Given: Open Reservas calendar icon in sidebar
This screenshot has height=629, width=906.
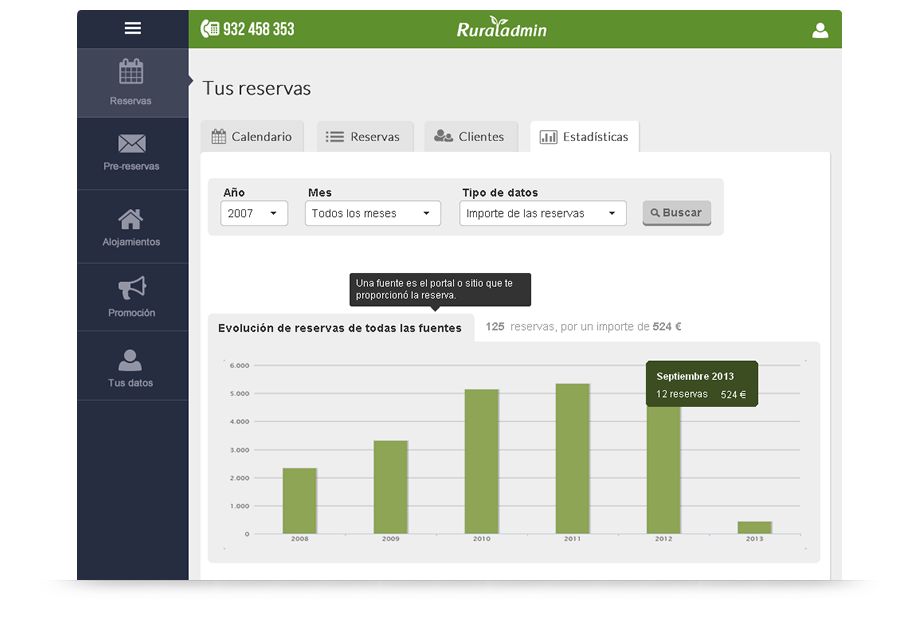Looking at the screenshot, I should (131, 72).
